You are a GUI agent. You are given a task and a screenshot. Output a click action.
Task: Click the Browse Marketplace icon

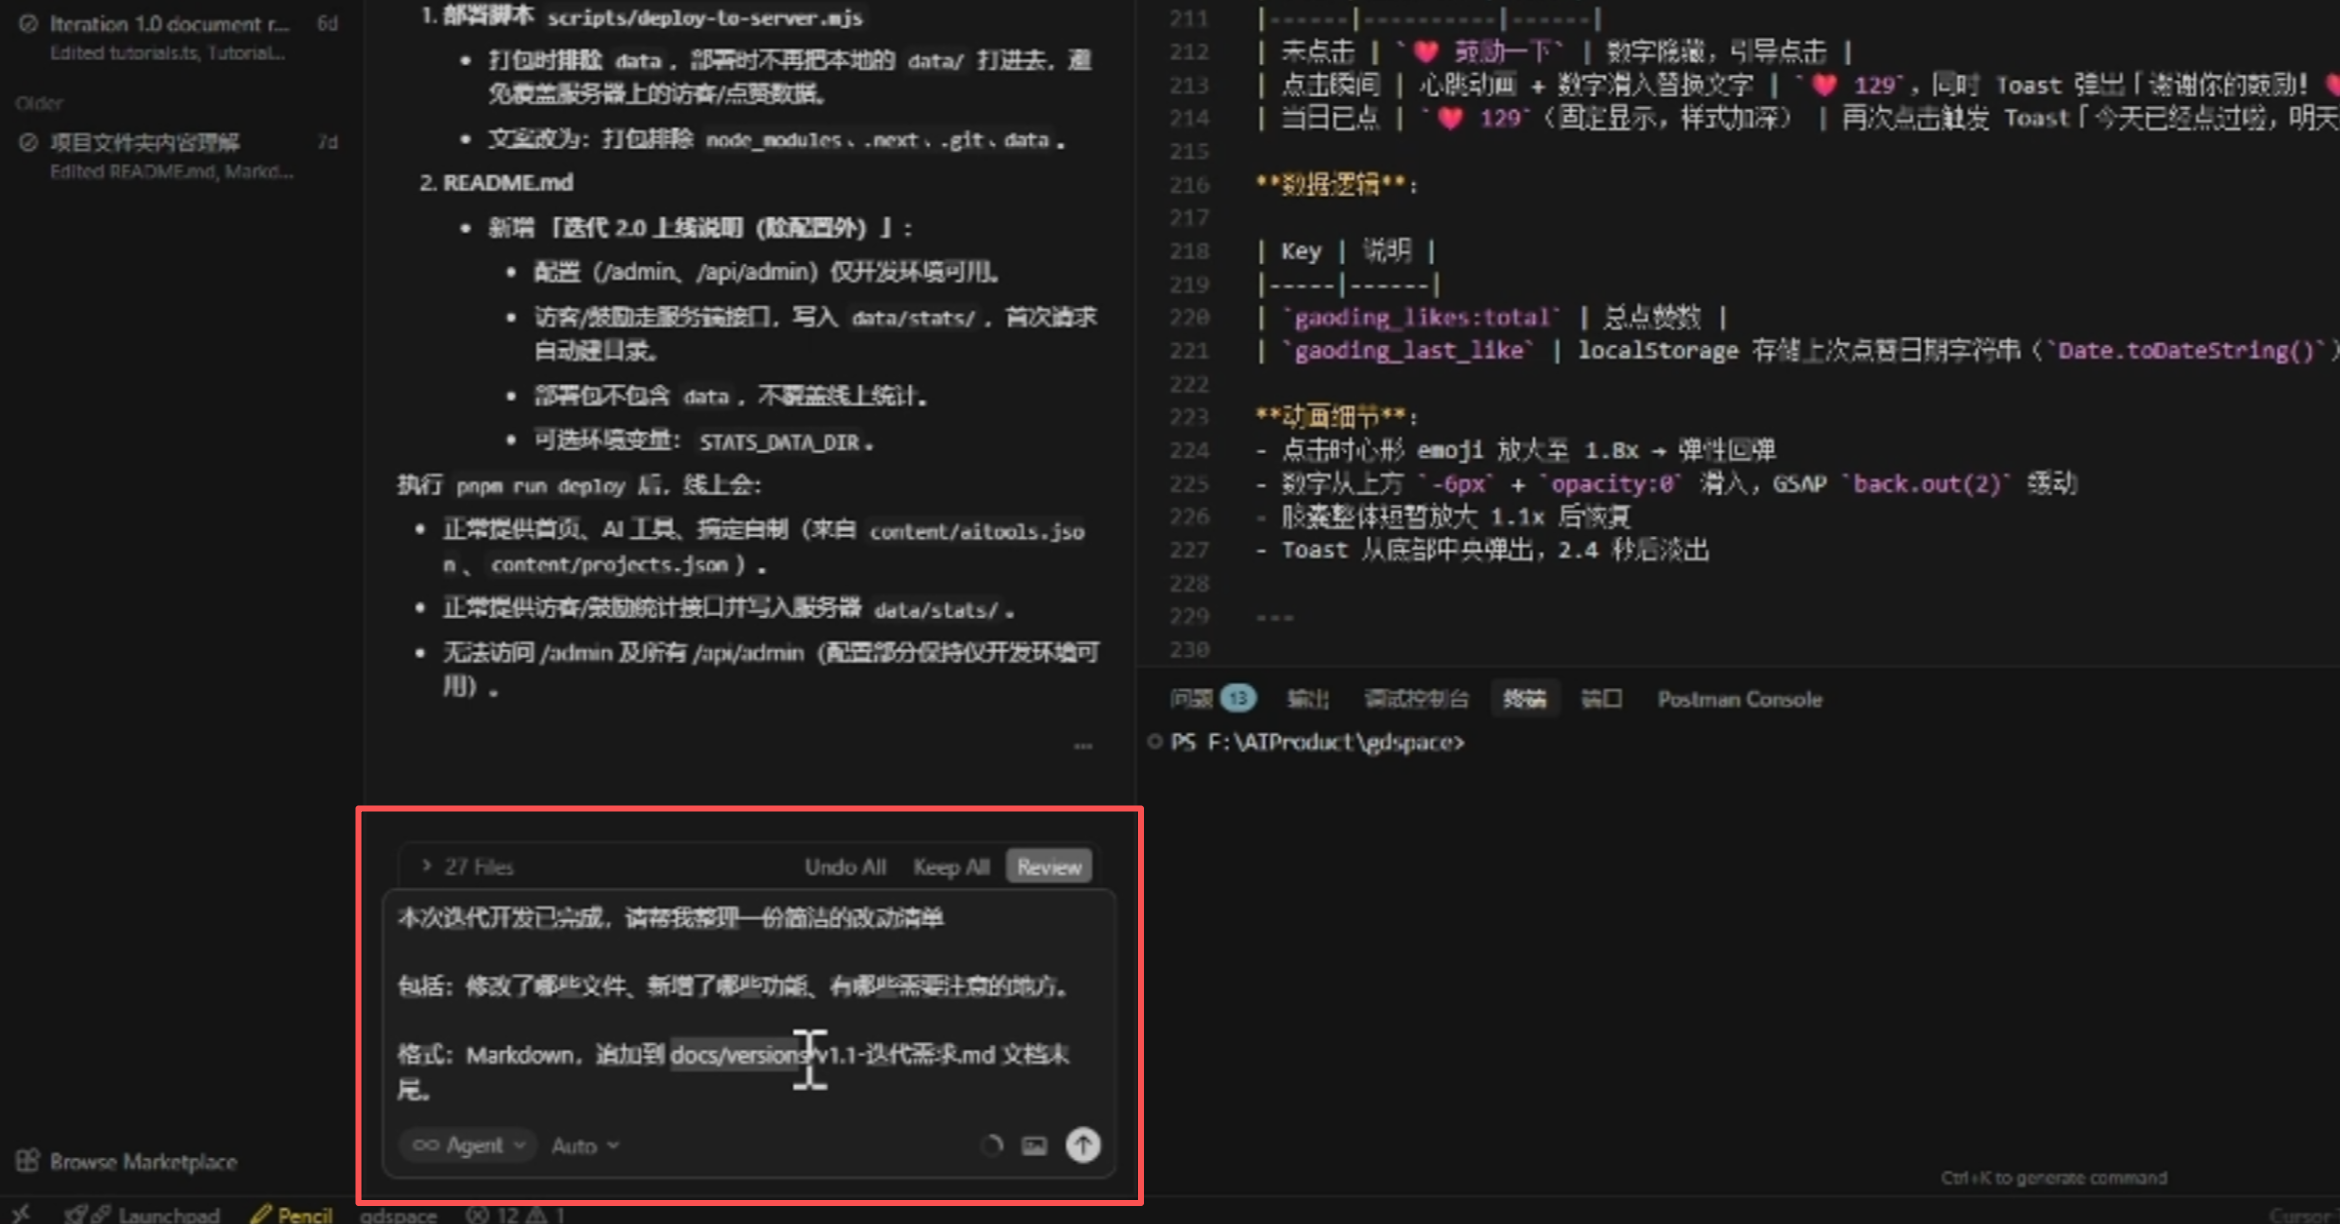click(x=27, y=1161)
